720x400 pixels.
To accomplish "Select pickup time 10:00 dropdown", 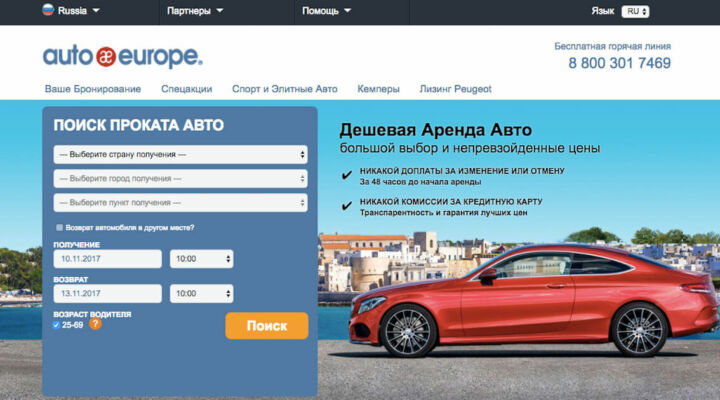I will (201, 259).
